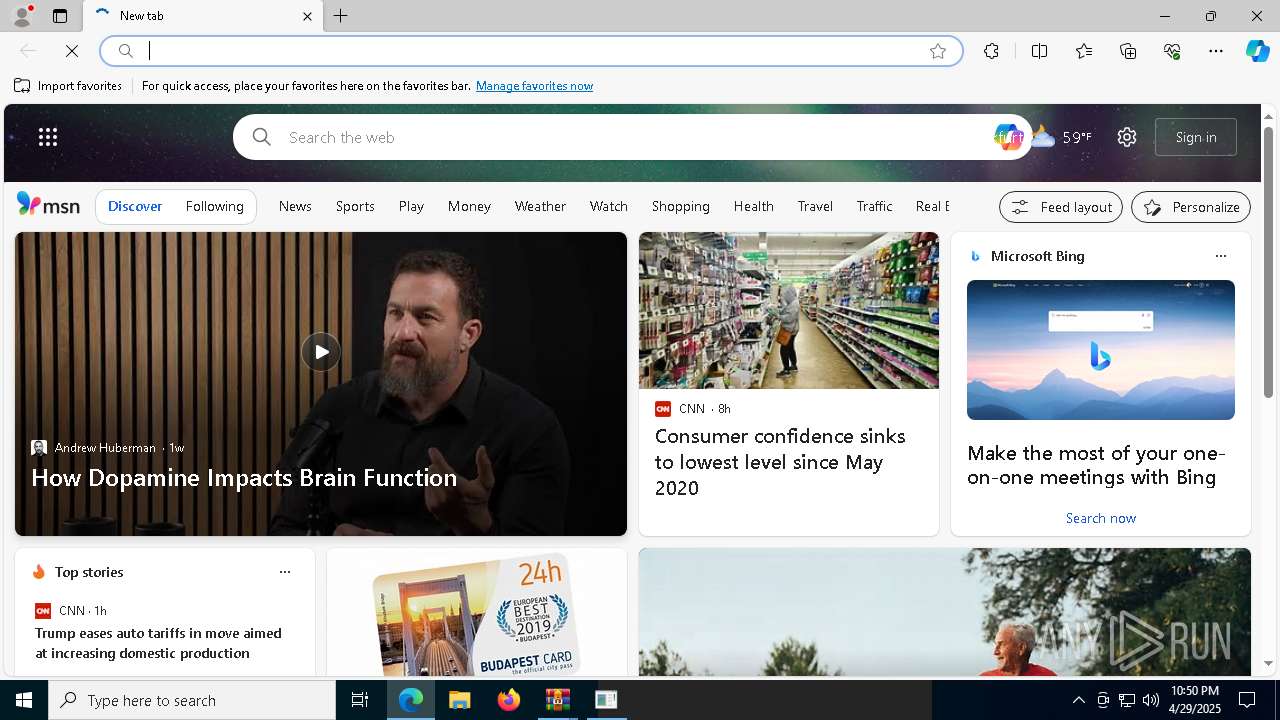The image size is (1280, 720).
Task: Open the Sports category
Action: (x=355, y=206)
